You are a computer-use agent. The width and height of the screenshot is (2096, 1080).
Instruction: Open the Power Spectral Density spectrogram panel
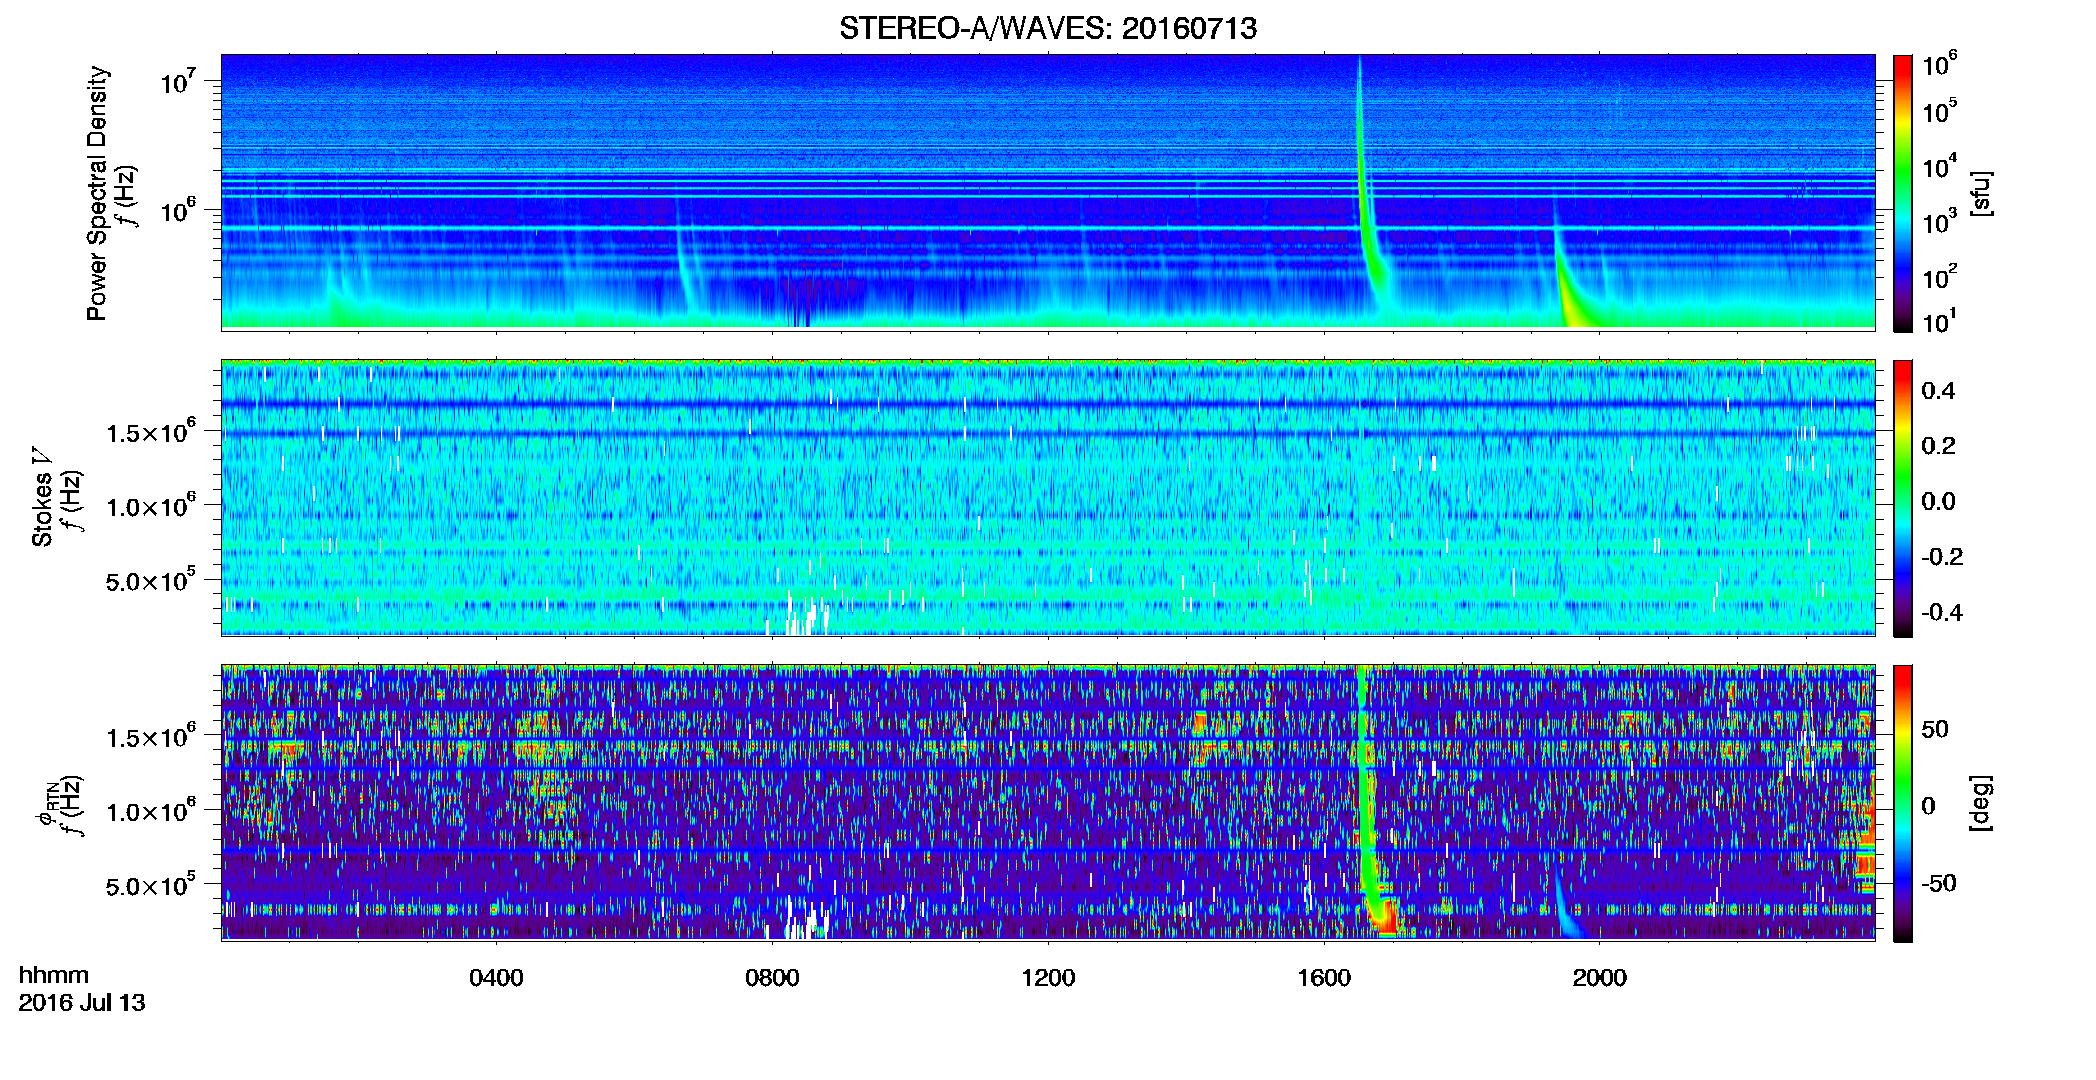point(1048,192)
